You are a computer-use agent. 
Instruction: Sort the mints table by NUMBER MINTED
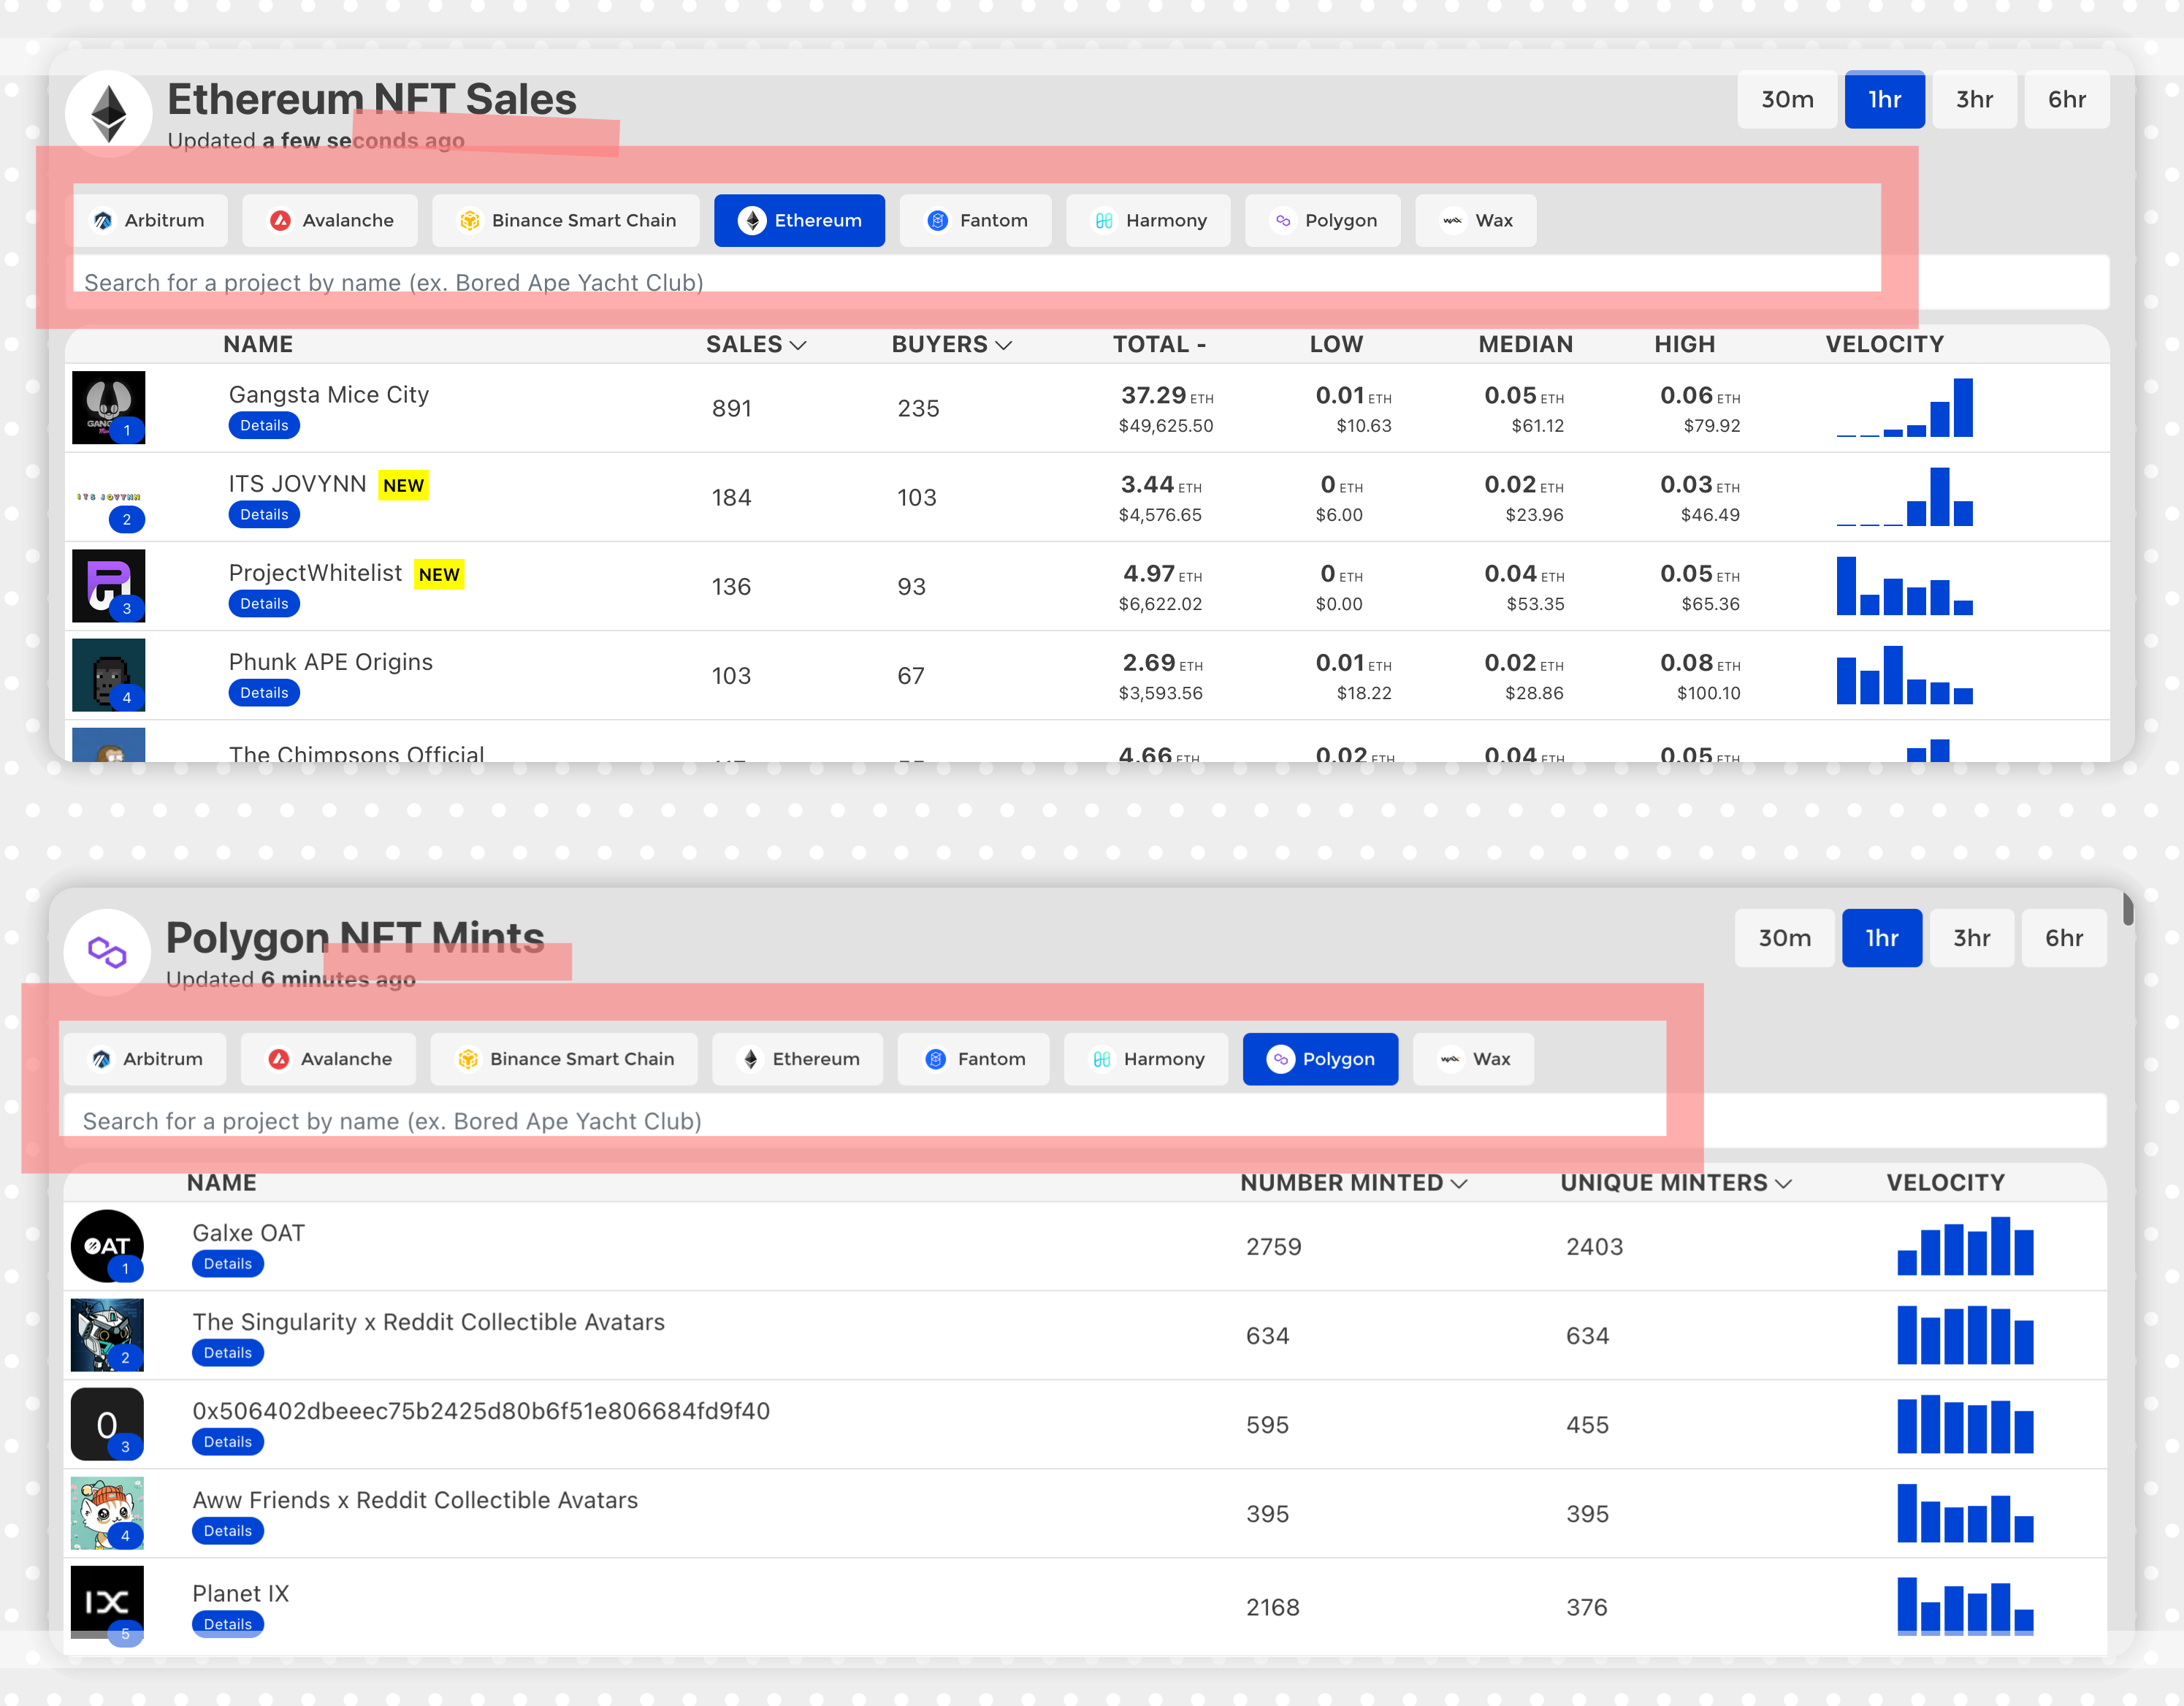coord(1354,1183)
